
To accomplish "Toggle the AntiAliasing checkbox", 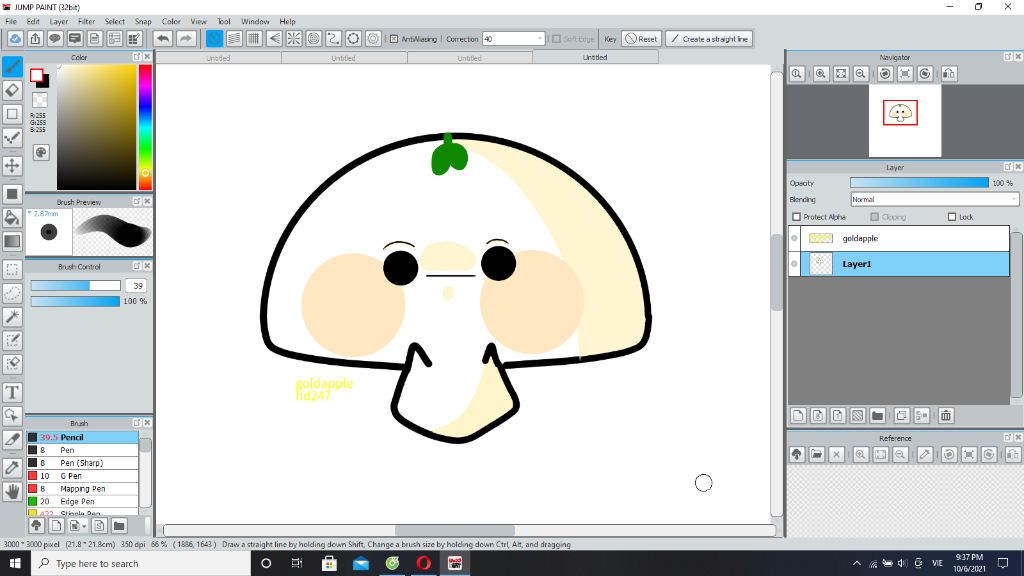I will (394, 39).
